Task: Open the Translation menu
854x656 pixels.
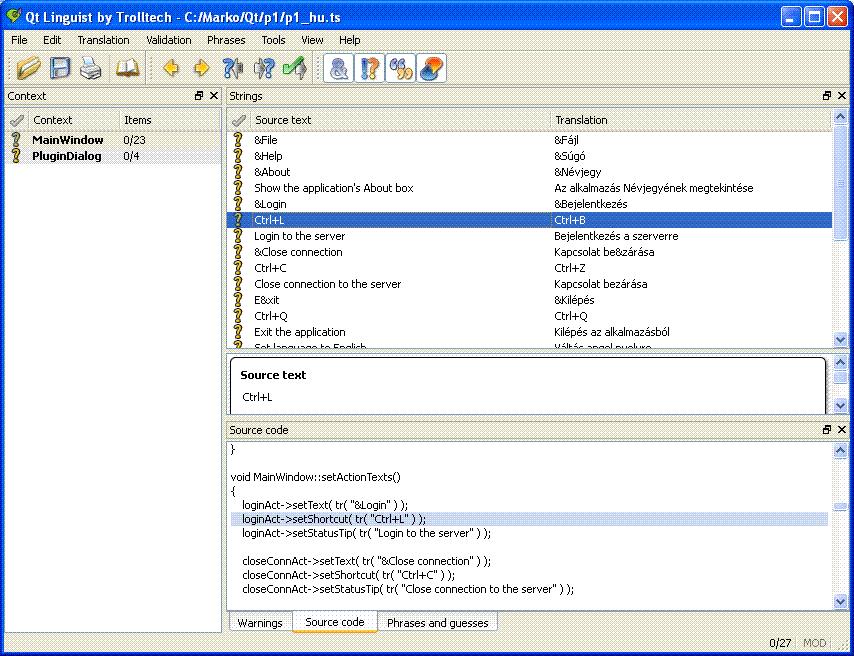Action: [103, 40]
